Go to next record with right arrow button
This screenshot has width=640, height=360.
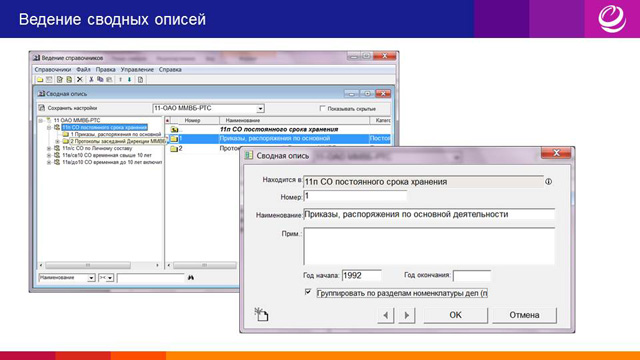click(407, 315)
